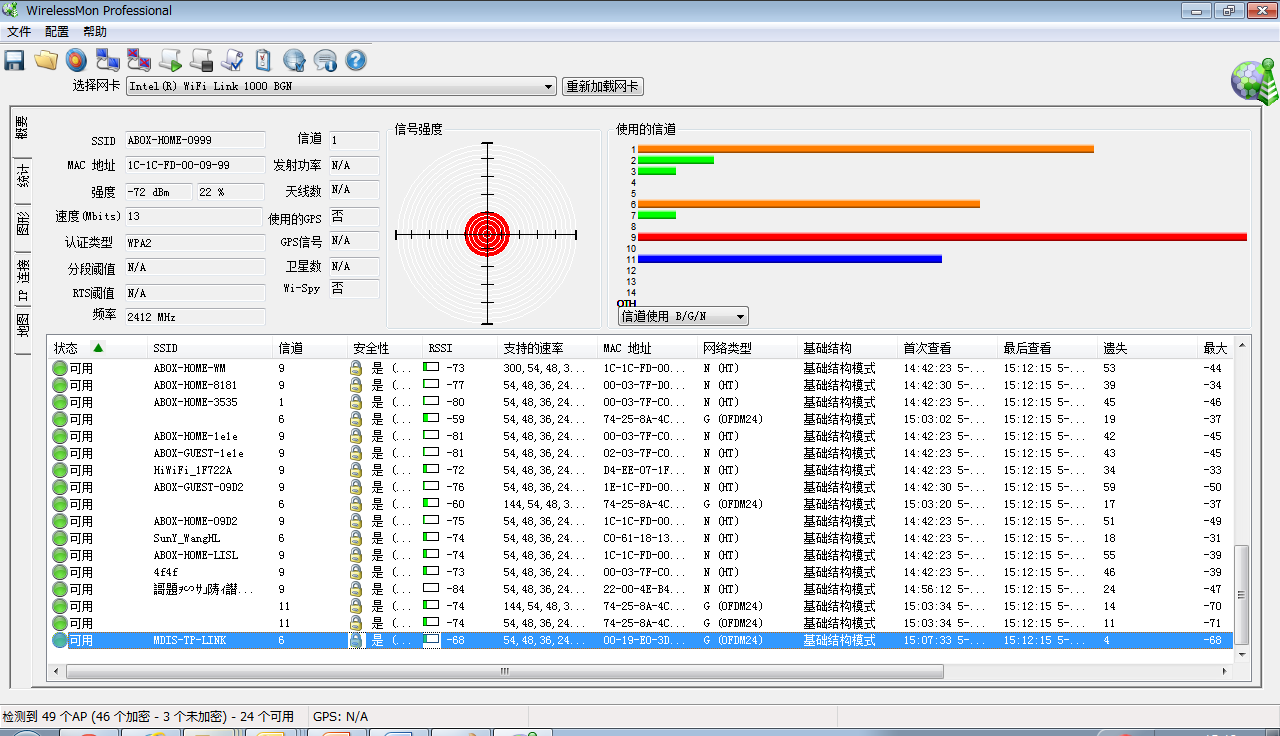The width and height of the screenshot is (1280, 736).
Task: Click the connect computers toolbar icon
Action: tap(108, 60)
